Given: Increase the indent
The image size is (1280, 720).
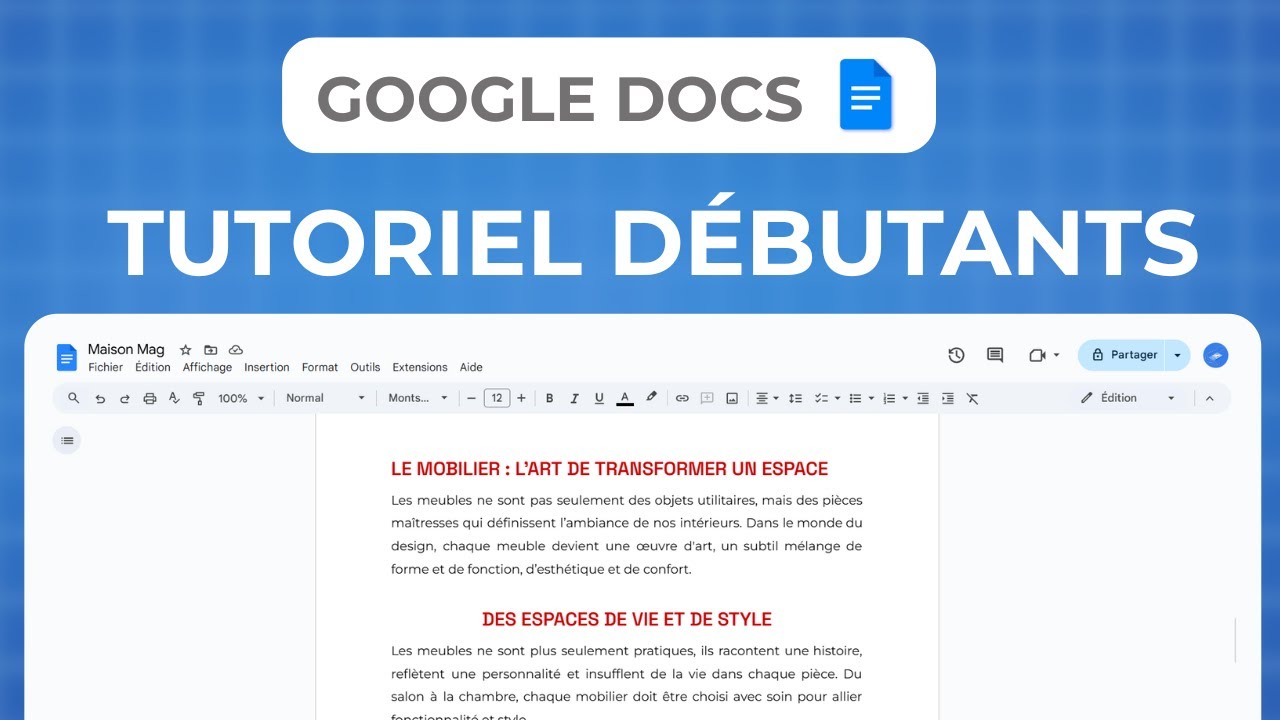Looking at the screenshot, I should 948,398.
